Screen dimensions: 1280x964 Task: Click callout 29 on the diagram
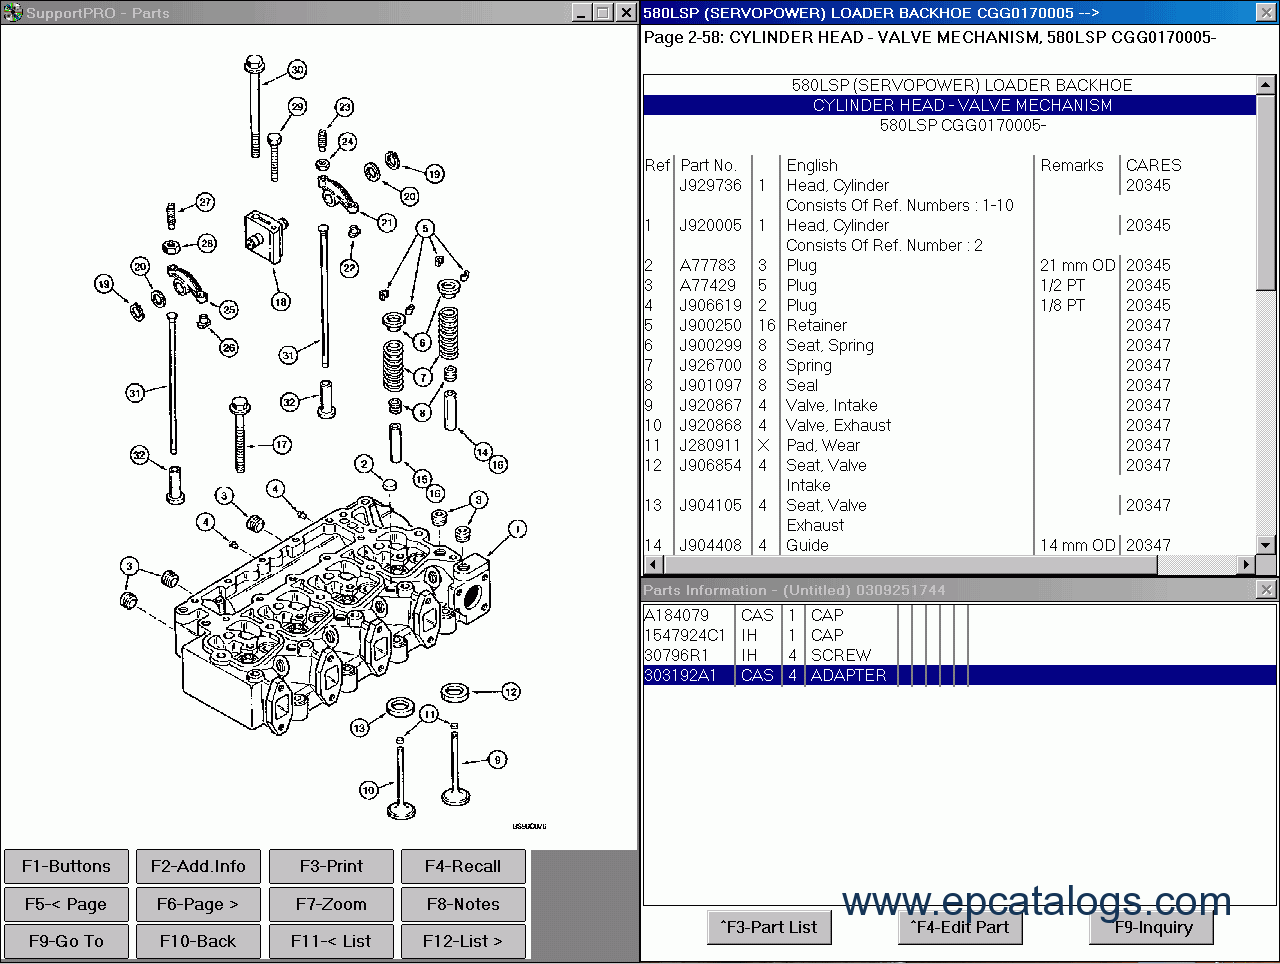tap(297, 106)
